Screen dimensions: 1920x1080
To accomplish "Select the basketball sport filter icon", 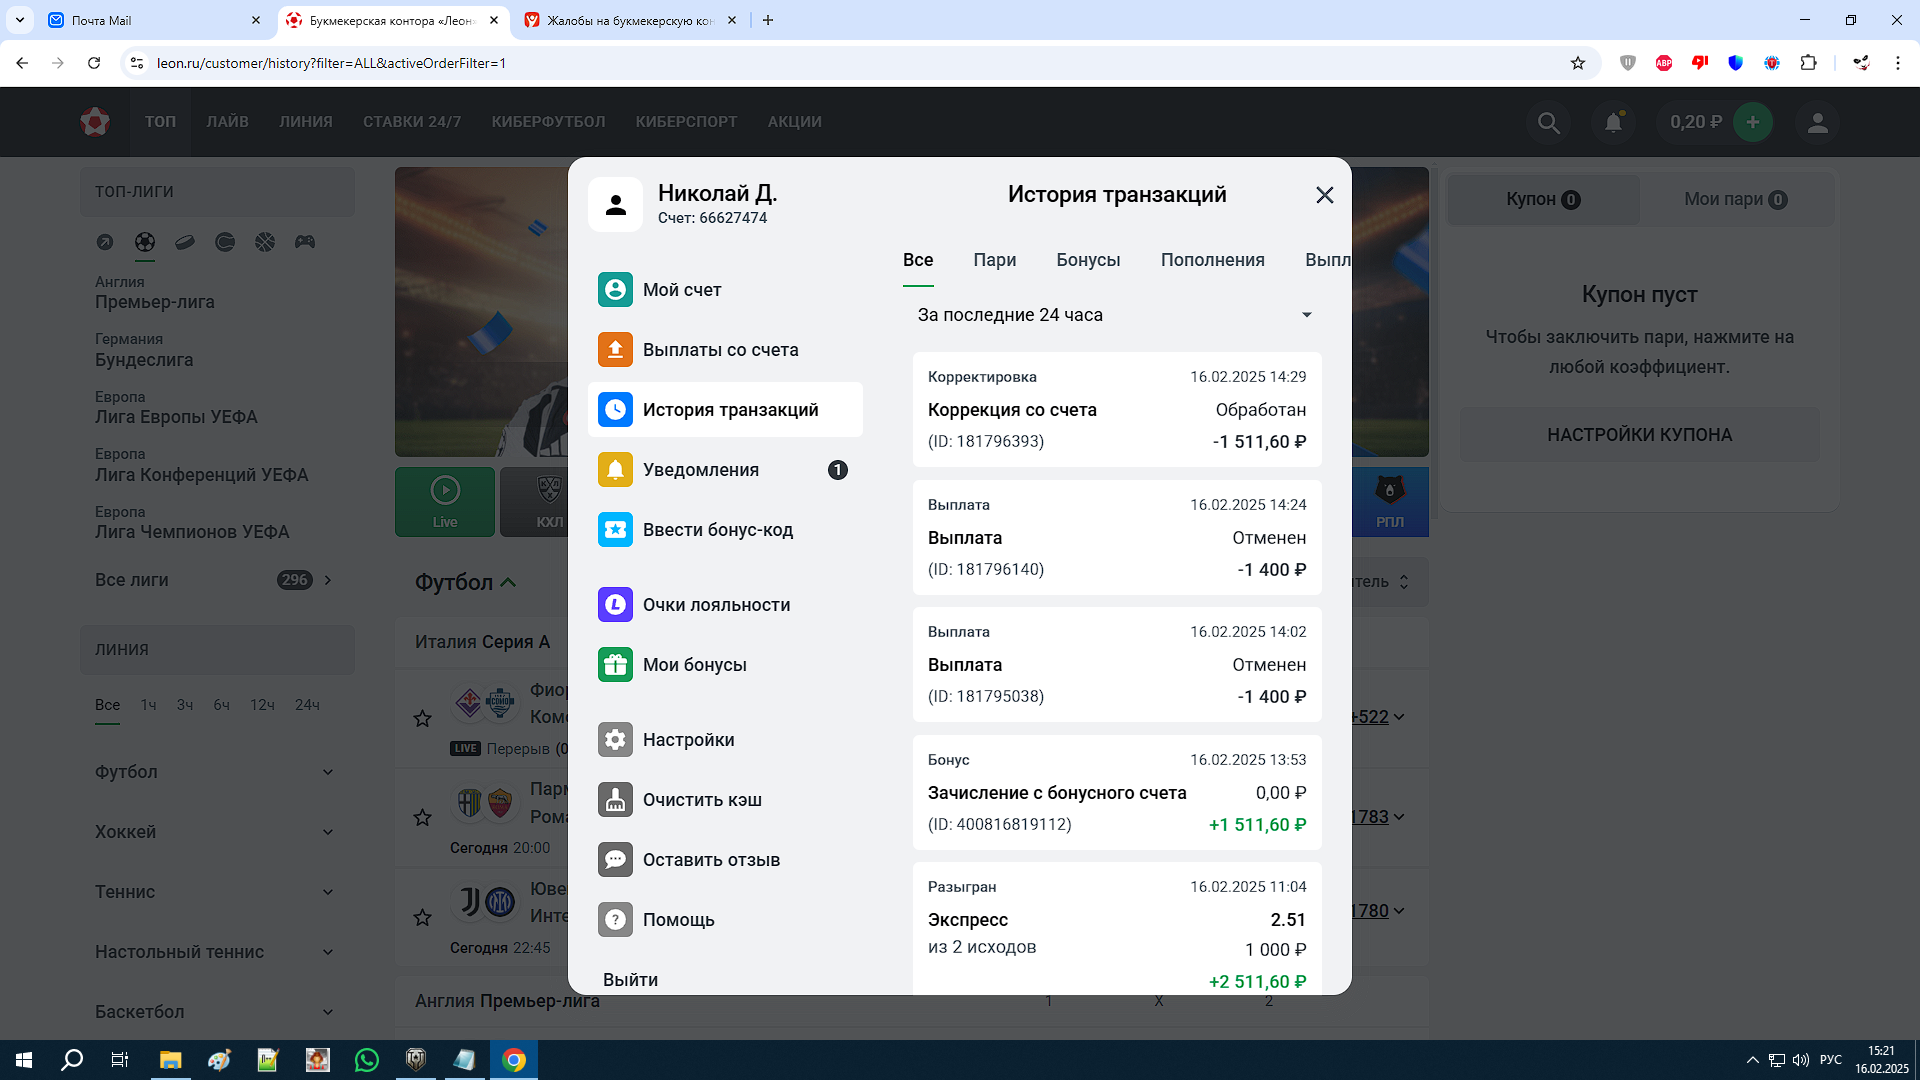I will [265, 242].
